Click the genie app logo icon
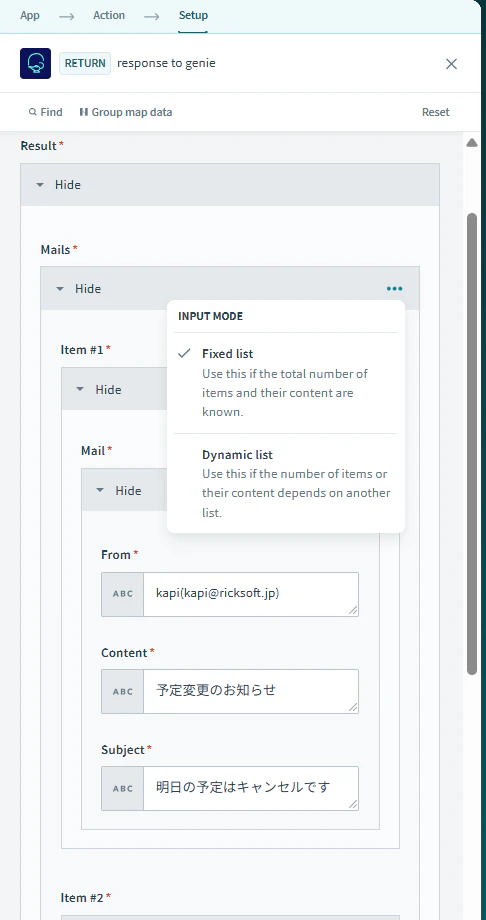486x920 pixels. tap(35, 63)
